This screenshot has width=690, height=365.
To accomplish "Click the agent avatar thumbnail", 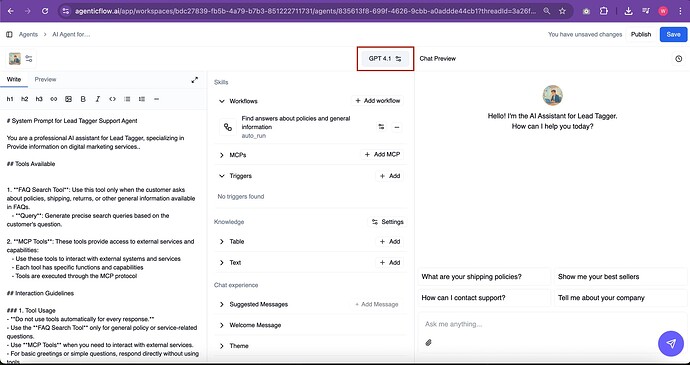I will [x=15, y=59].
